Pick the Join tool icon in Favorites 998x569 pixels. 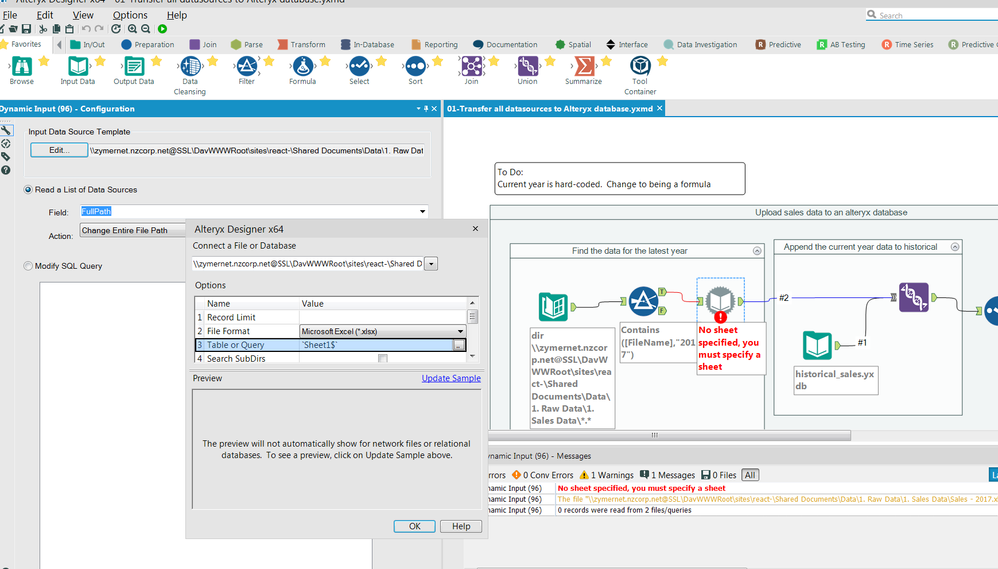pos(472,66)
